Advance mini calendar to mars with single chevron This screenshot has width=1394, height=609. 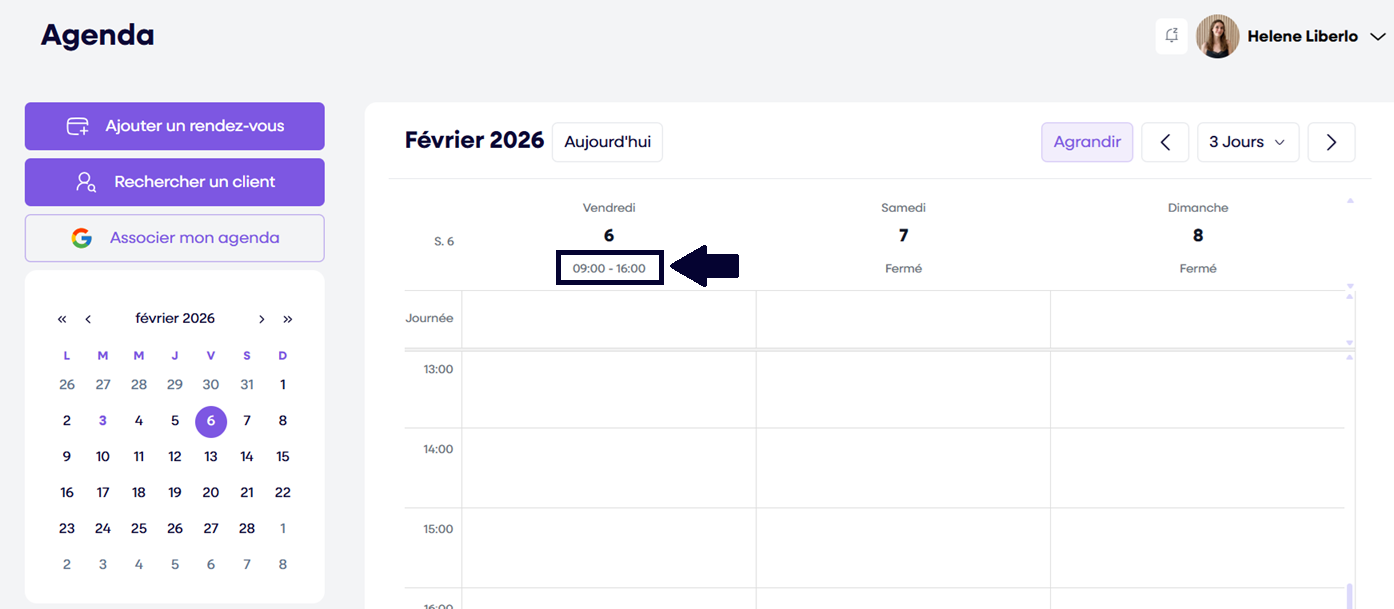[x=261, y=318]
